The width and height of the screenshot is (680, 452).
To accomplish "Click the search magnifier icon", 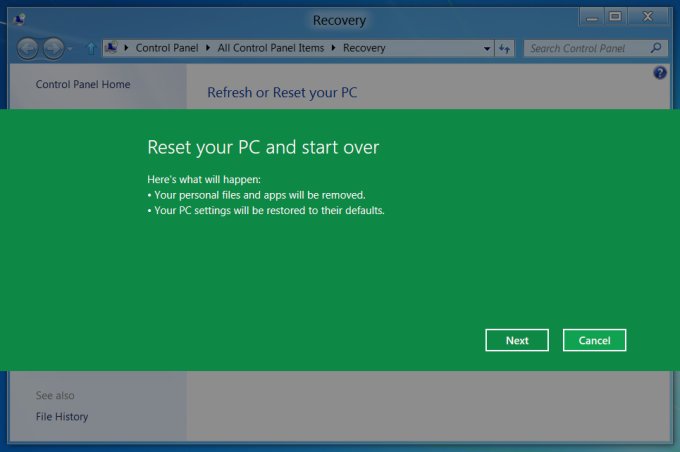I will click(x=656, y=48).
